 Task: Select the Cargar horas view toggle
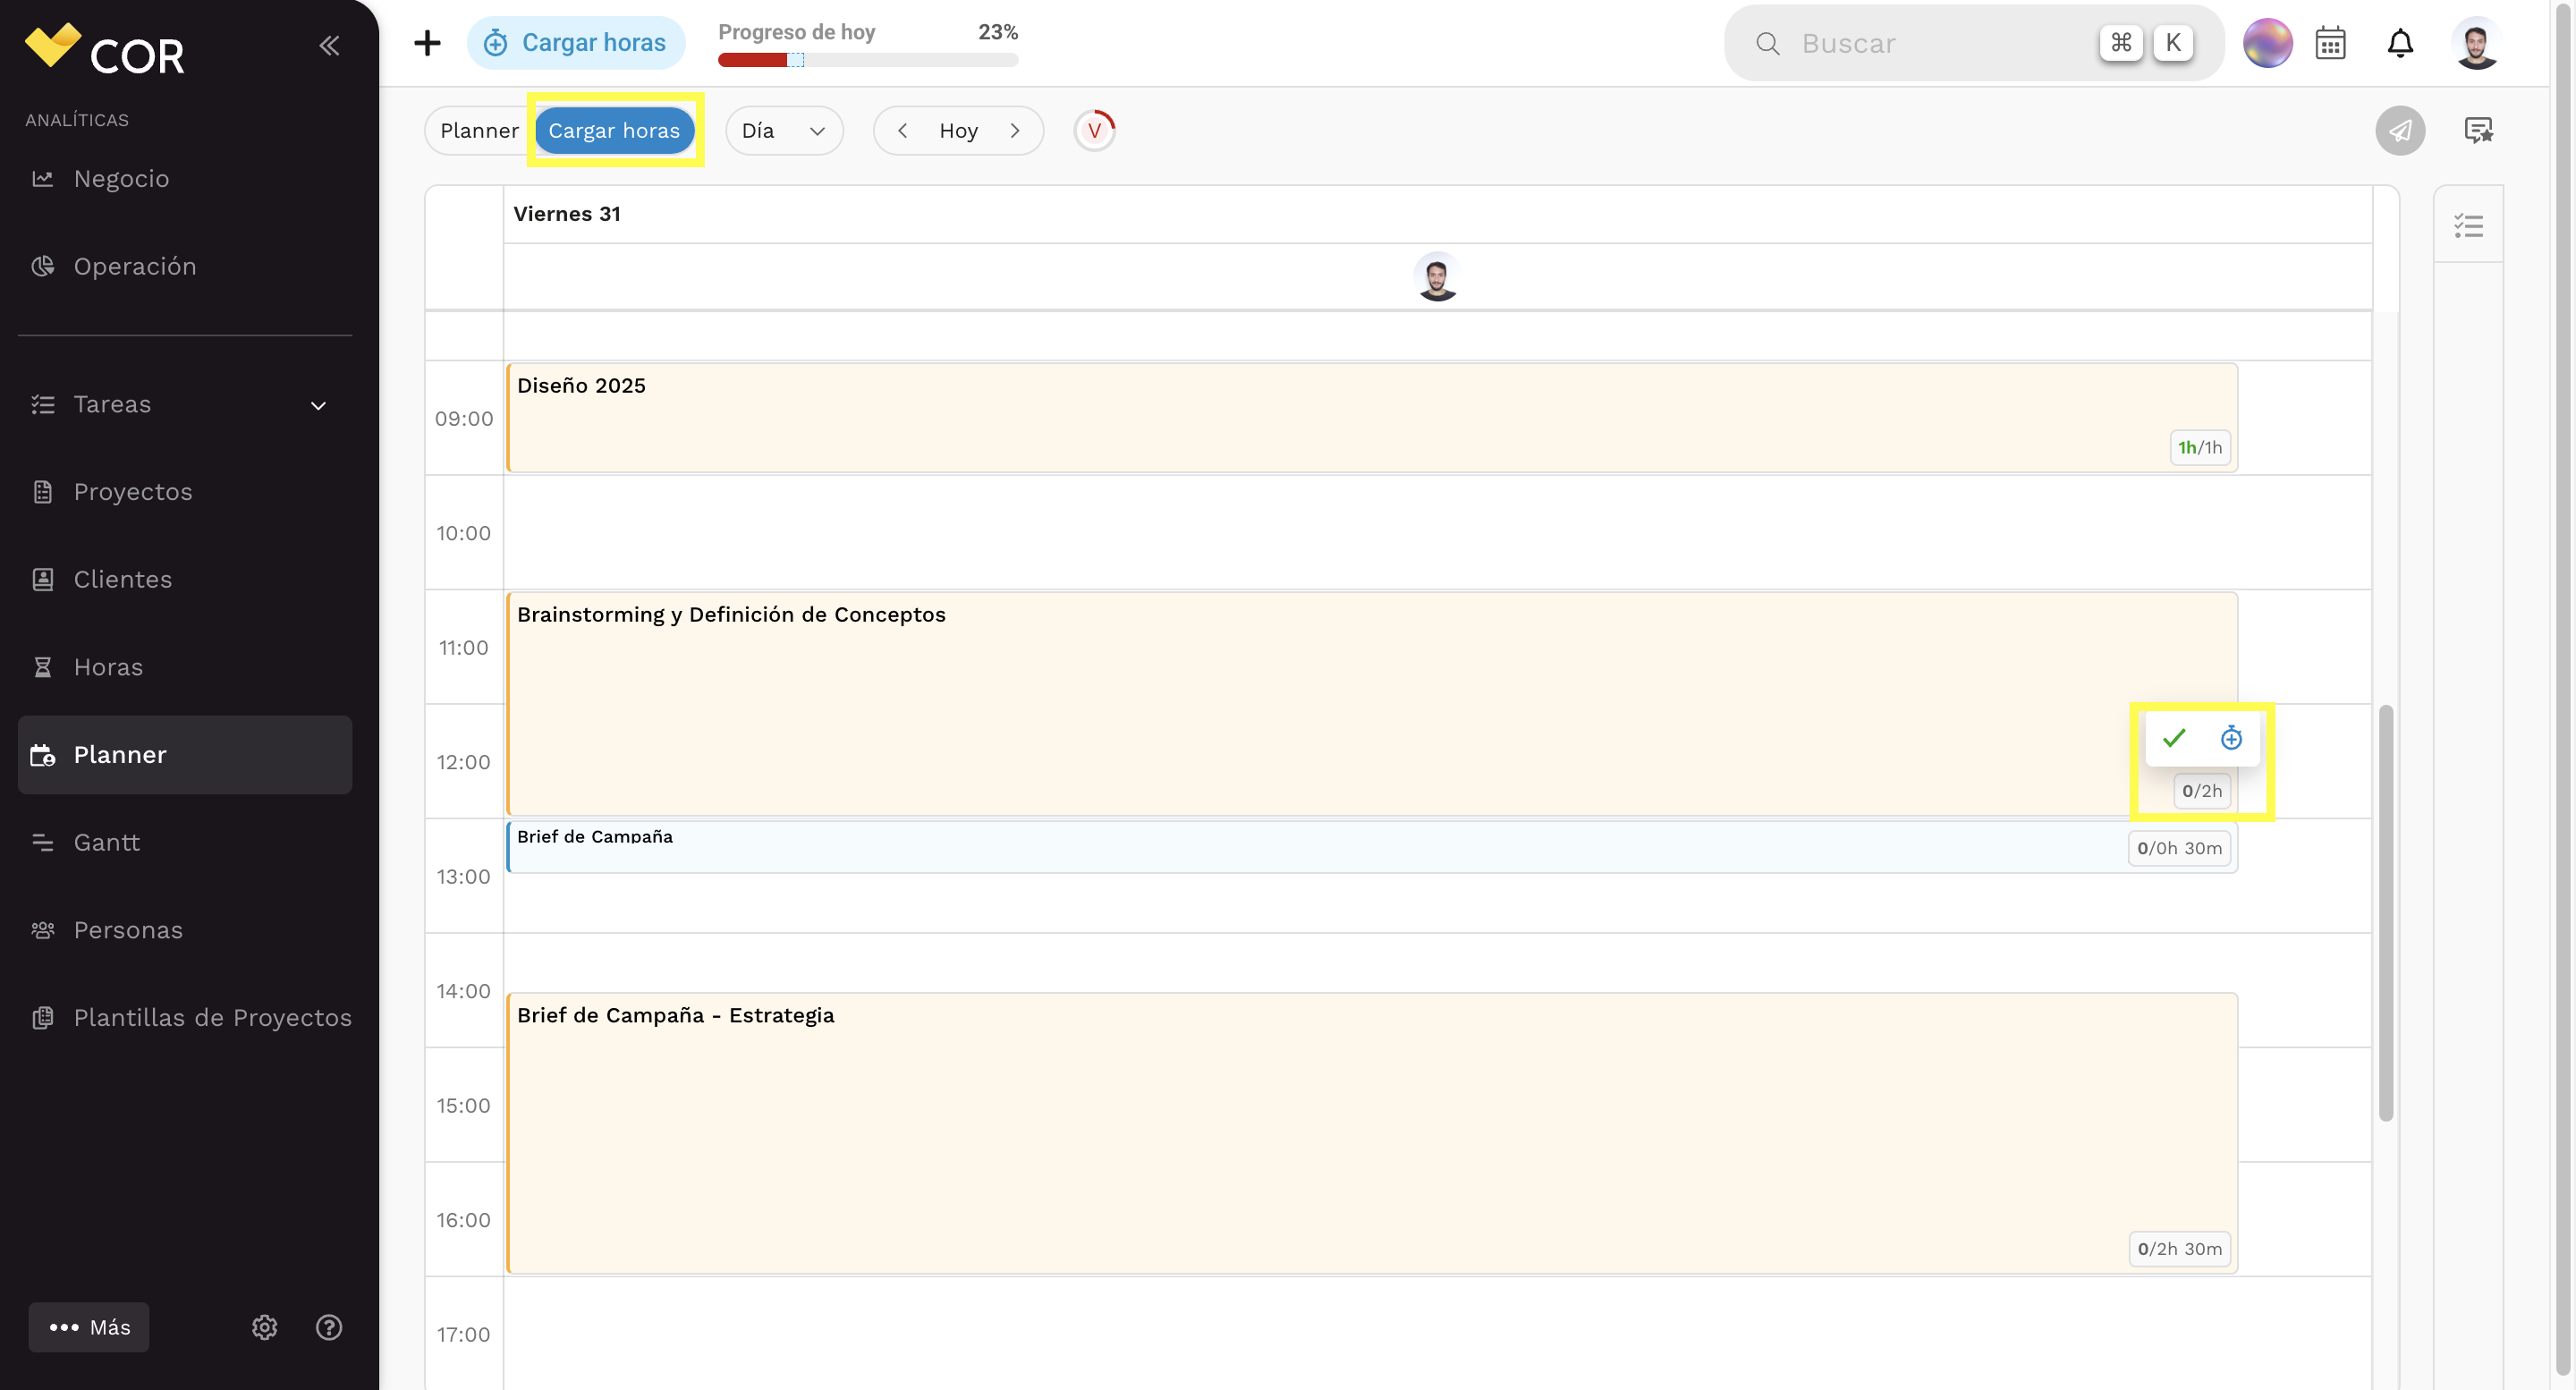pyautogui.click(x=614, y=130)
